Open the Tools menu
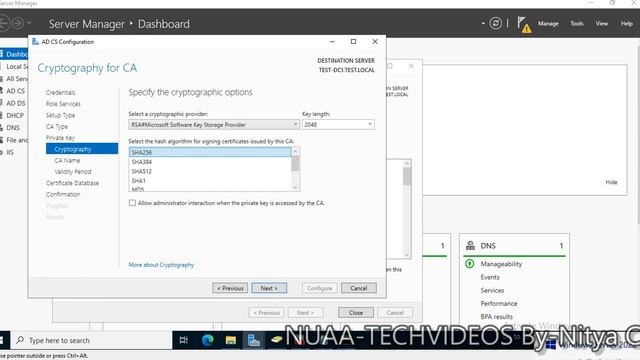Screen dimensions: 640x360 pyautogui.click(x=577, y=24)
